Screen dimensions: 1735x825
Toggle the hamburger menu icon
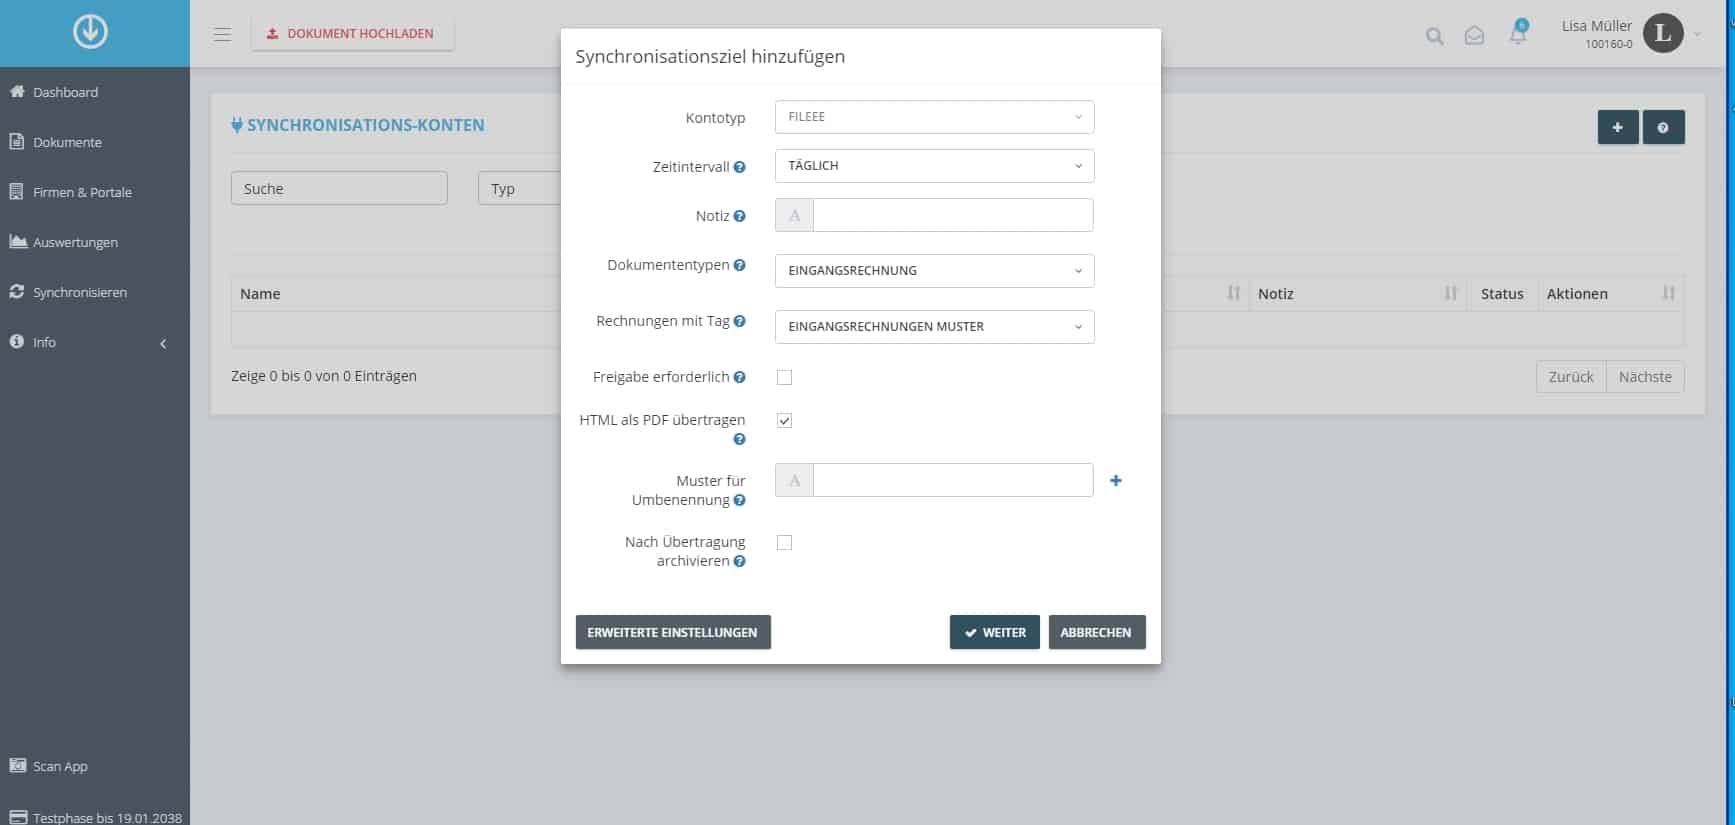[222, 34]
